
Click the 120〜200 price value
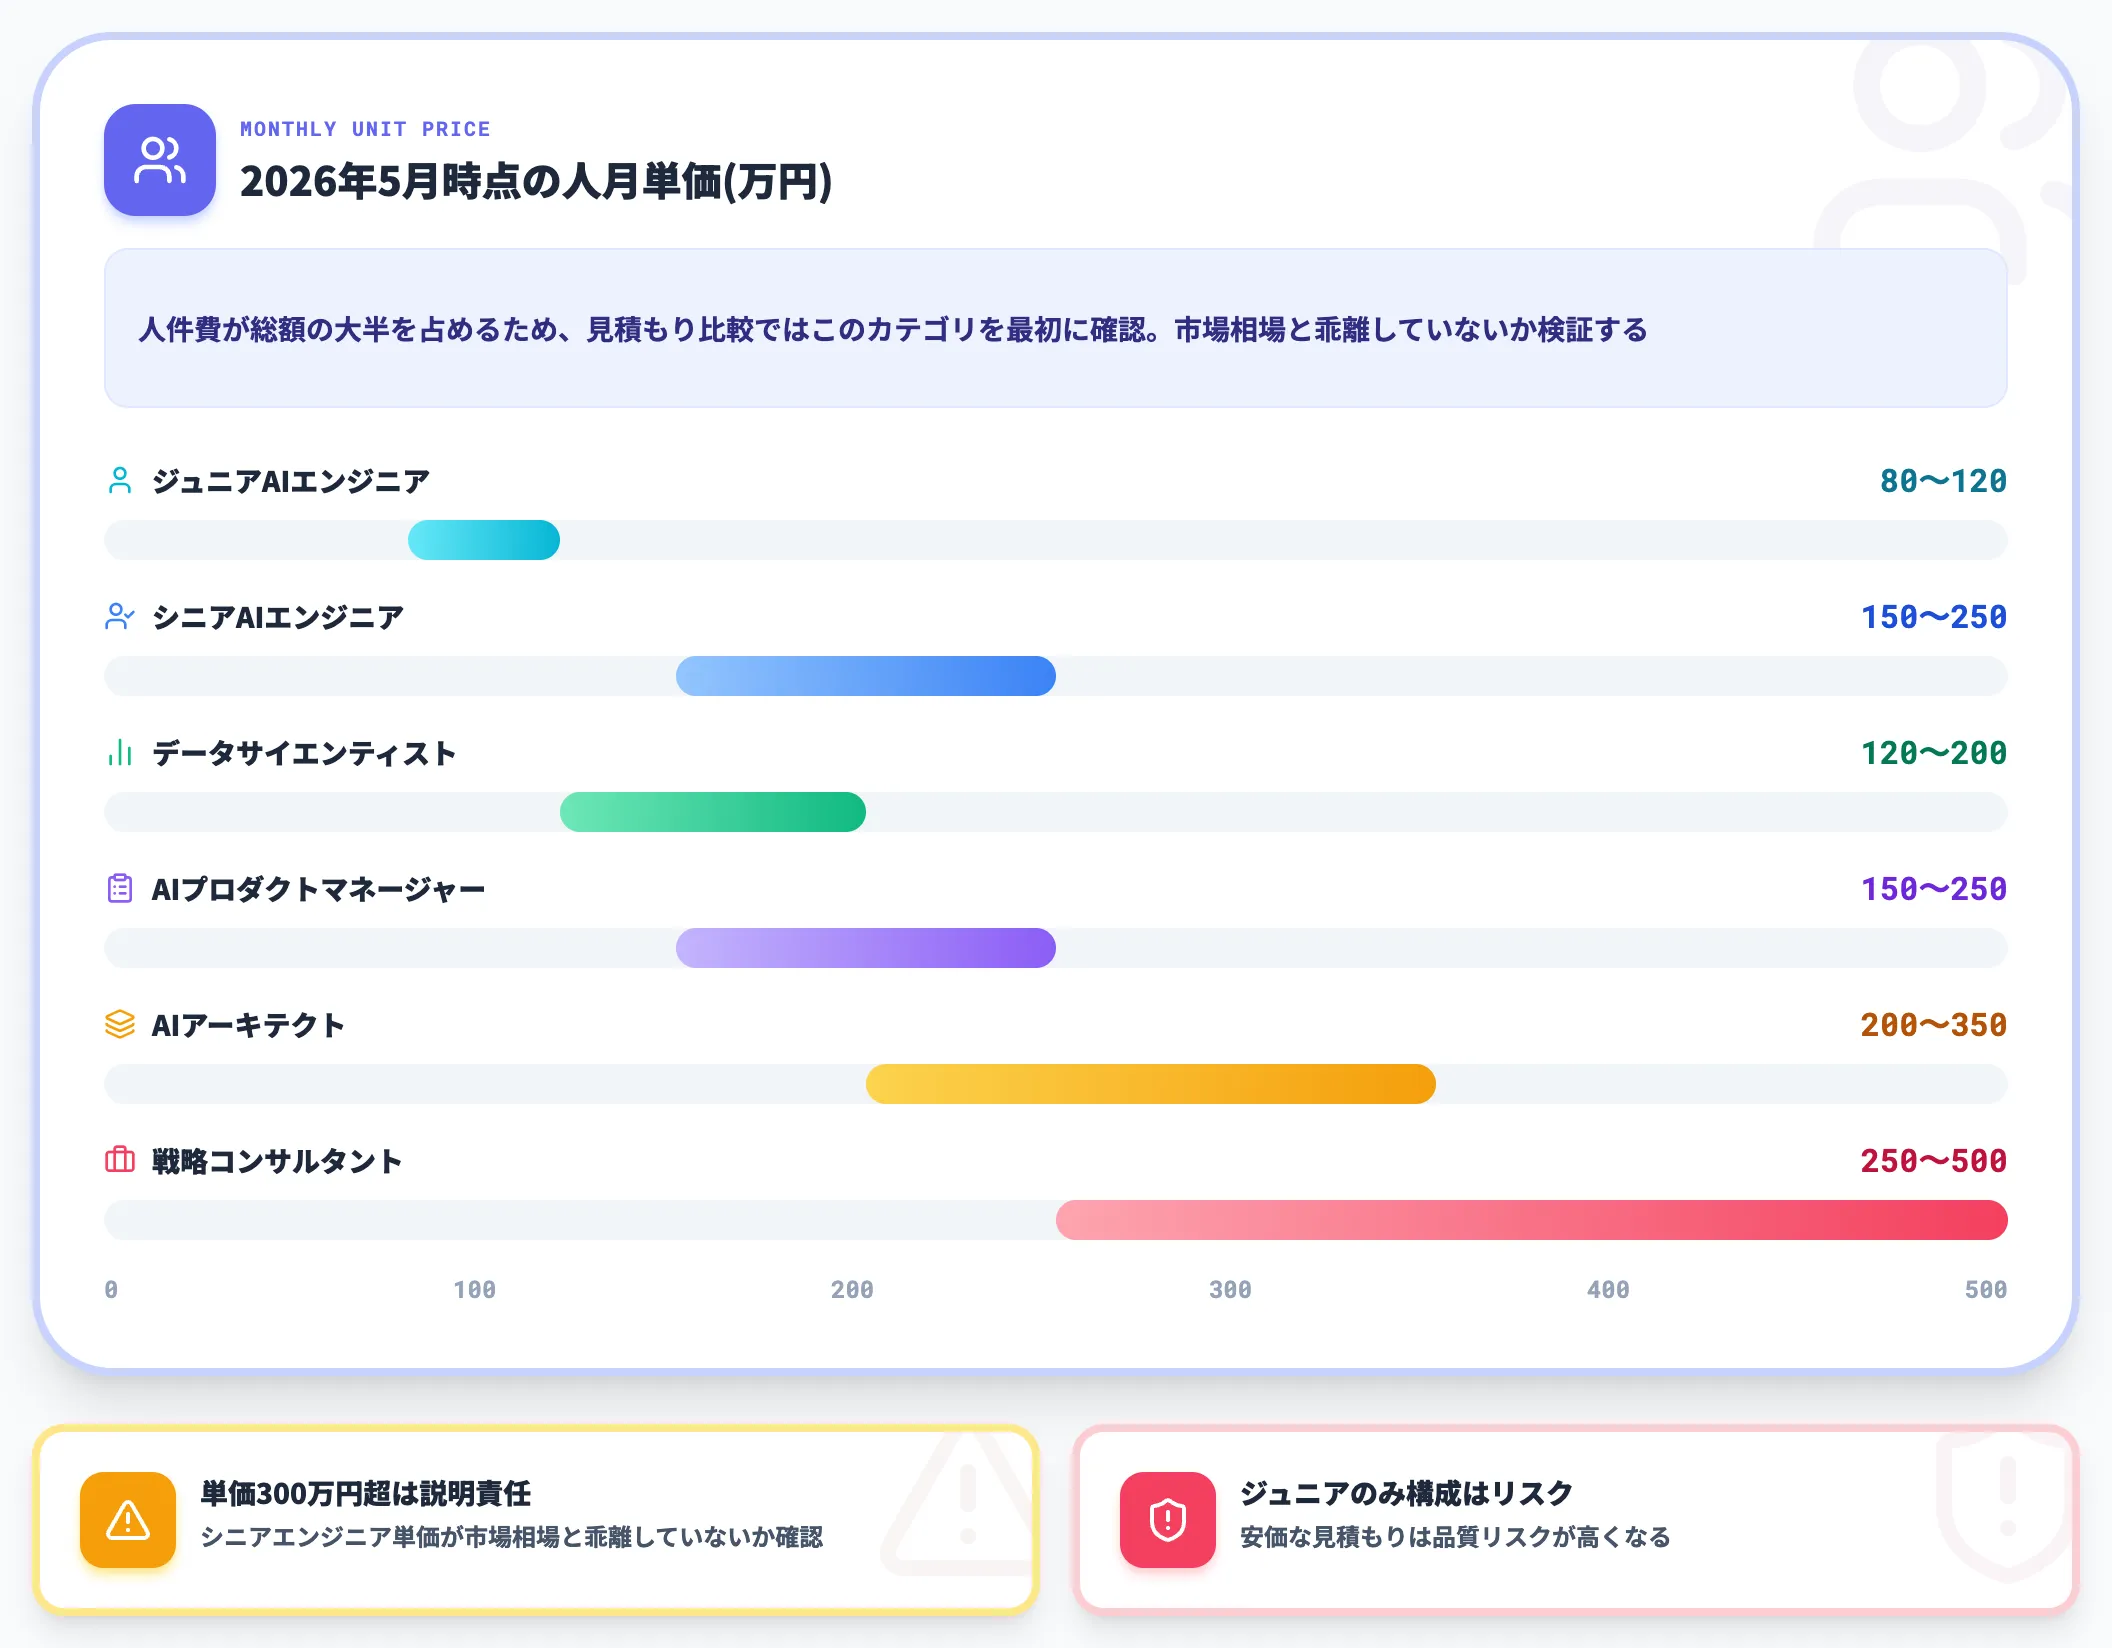click(1934, 753)
